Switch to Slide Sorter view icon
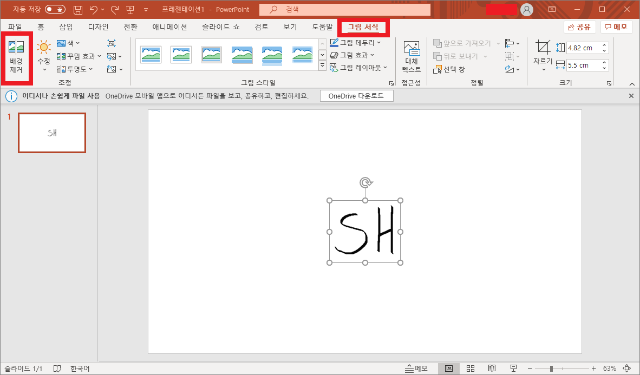The image size is (640, 375). (471, 368)
